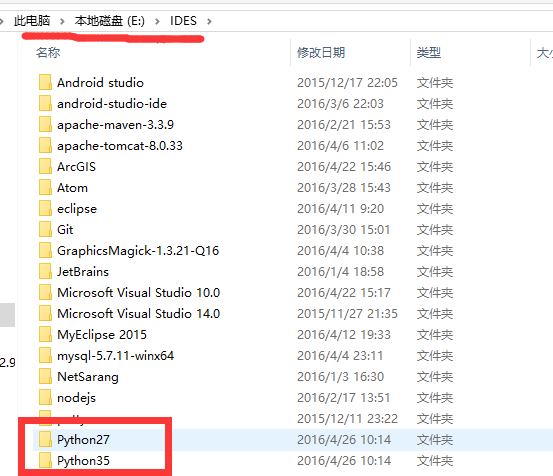Select the folder name 'android-studio-ide'

coord(112,104)
